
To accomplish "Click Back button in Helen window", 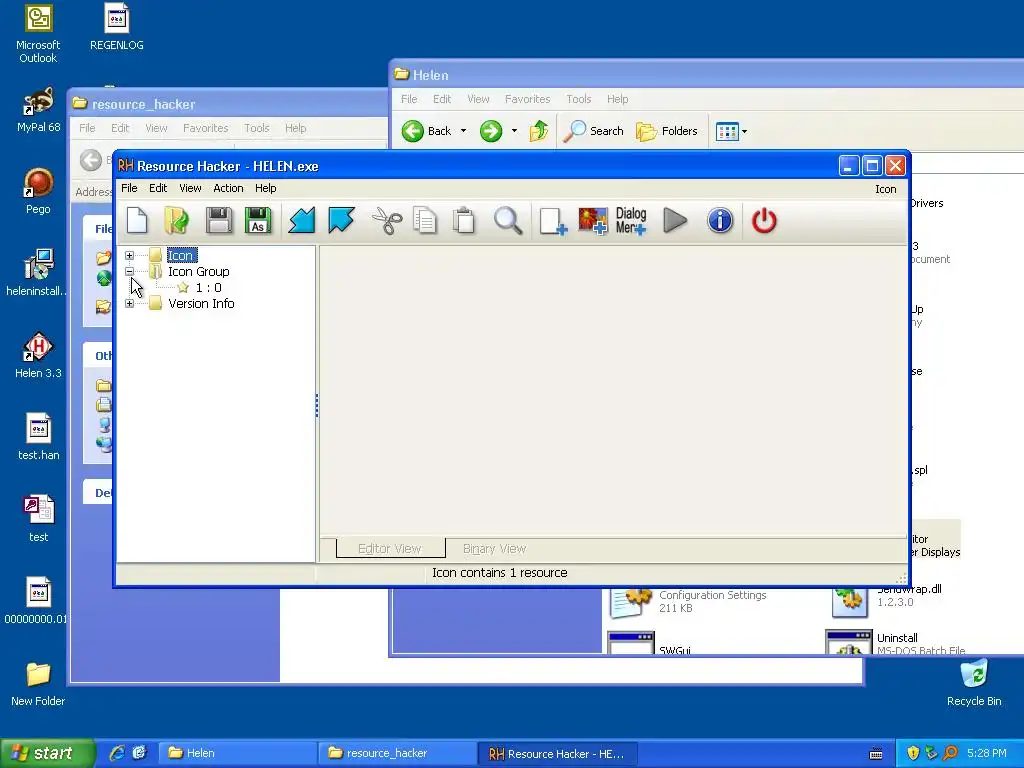I will click(x=426, y=131).
